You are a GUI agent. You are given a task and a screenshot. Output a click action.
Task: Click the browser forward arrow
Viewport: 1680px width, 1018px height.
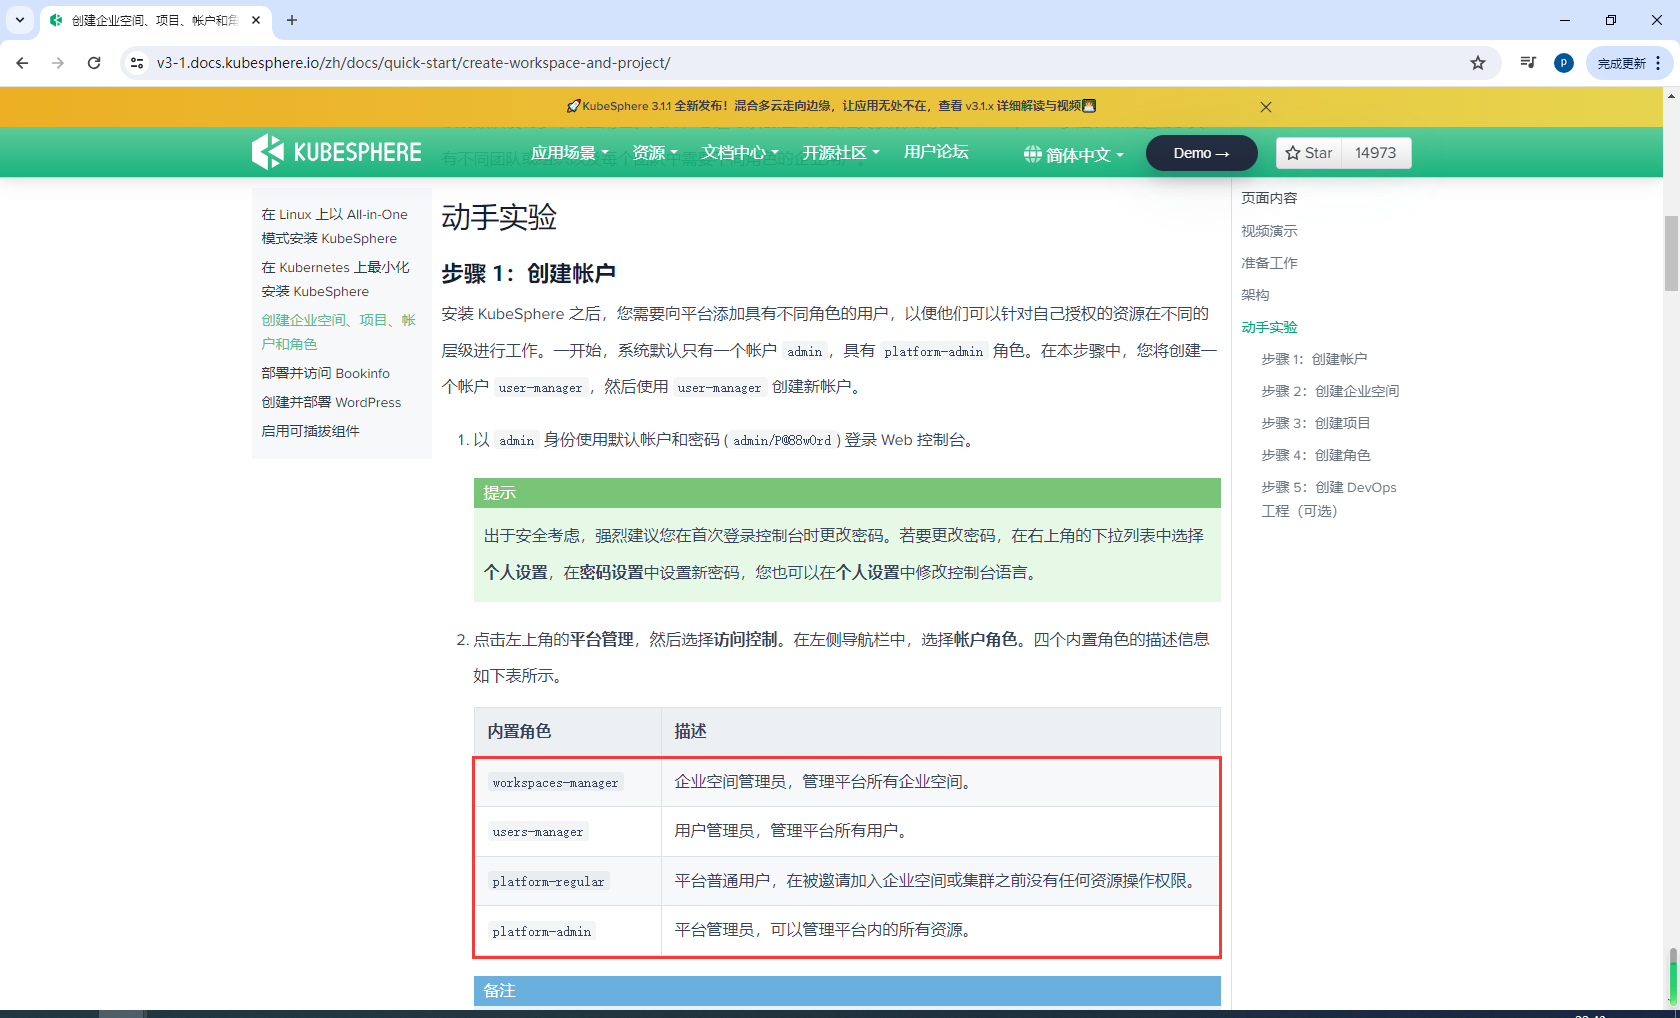click(x=58, y=63)
